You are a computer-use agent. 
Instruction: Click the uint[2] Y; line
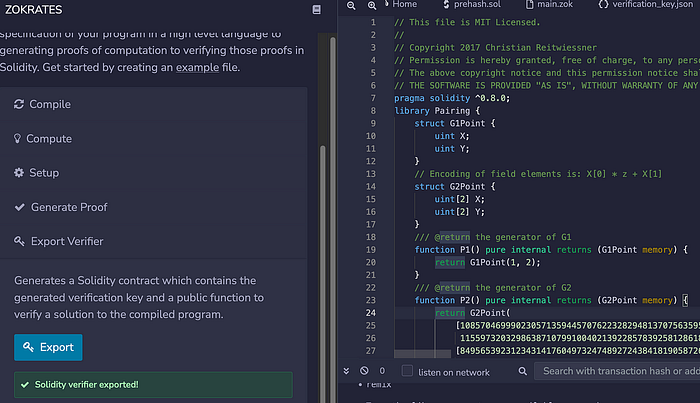click(459, 212)
